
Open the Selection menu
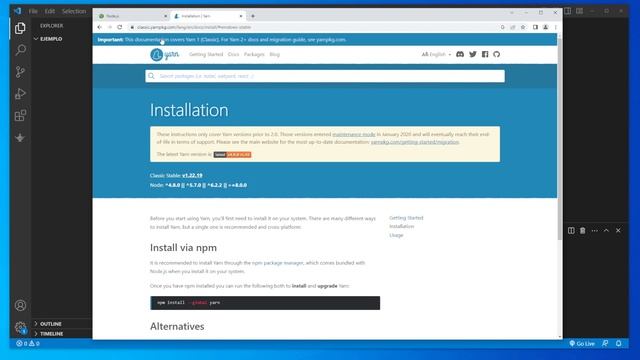point(74,11)
